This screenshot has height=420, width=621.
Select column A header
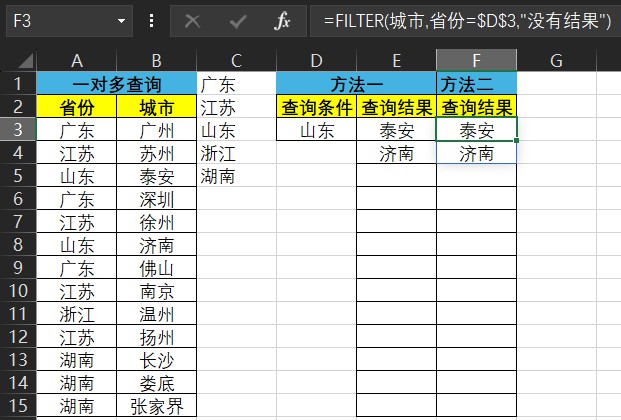click(76, 61)
